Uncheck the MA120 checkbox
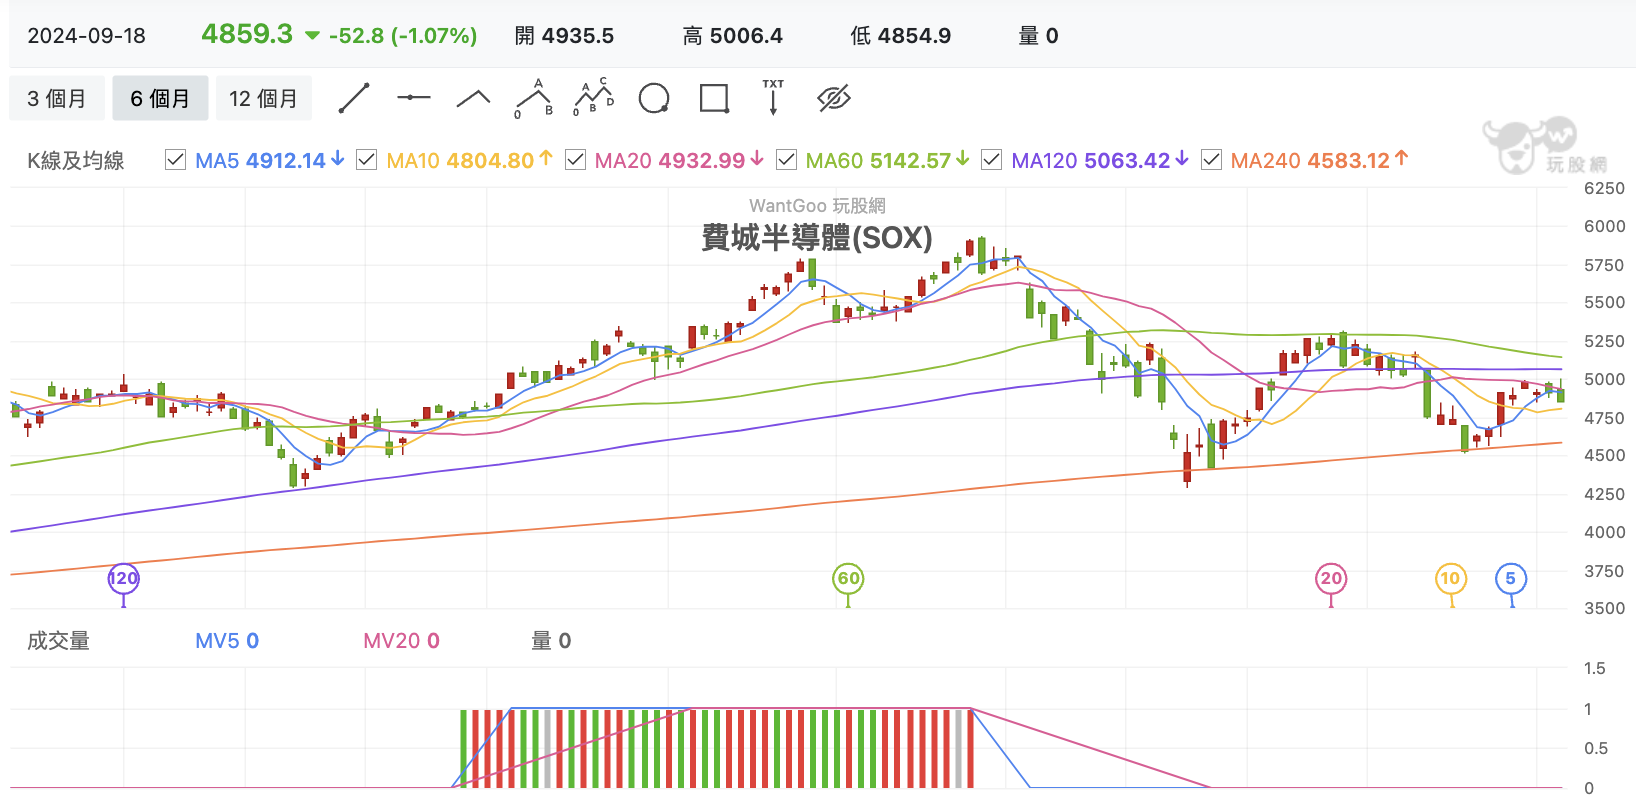The image size is (1636, 806). coord(991,160)
